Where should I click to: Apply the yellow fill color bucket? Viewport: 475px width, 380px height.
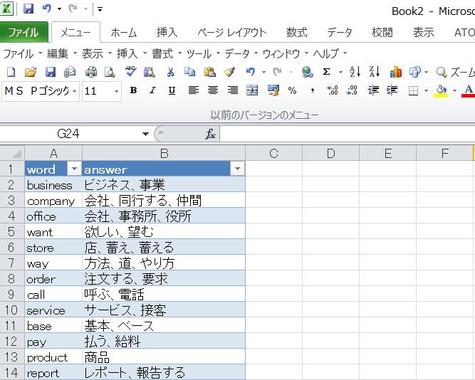point(442,91)
